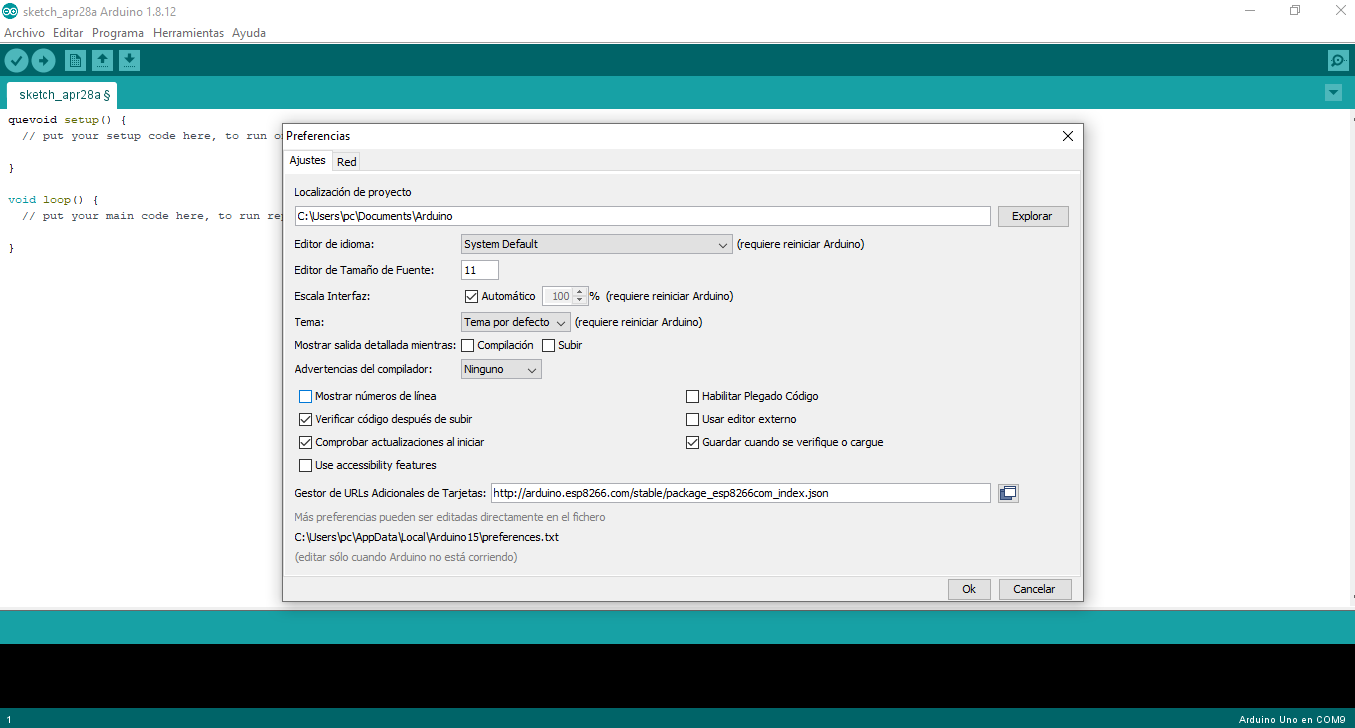Expand the Tema dropdown
Viewport: 1355px width, 728px height.
click(515, 322)
